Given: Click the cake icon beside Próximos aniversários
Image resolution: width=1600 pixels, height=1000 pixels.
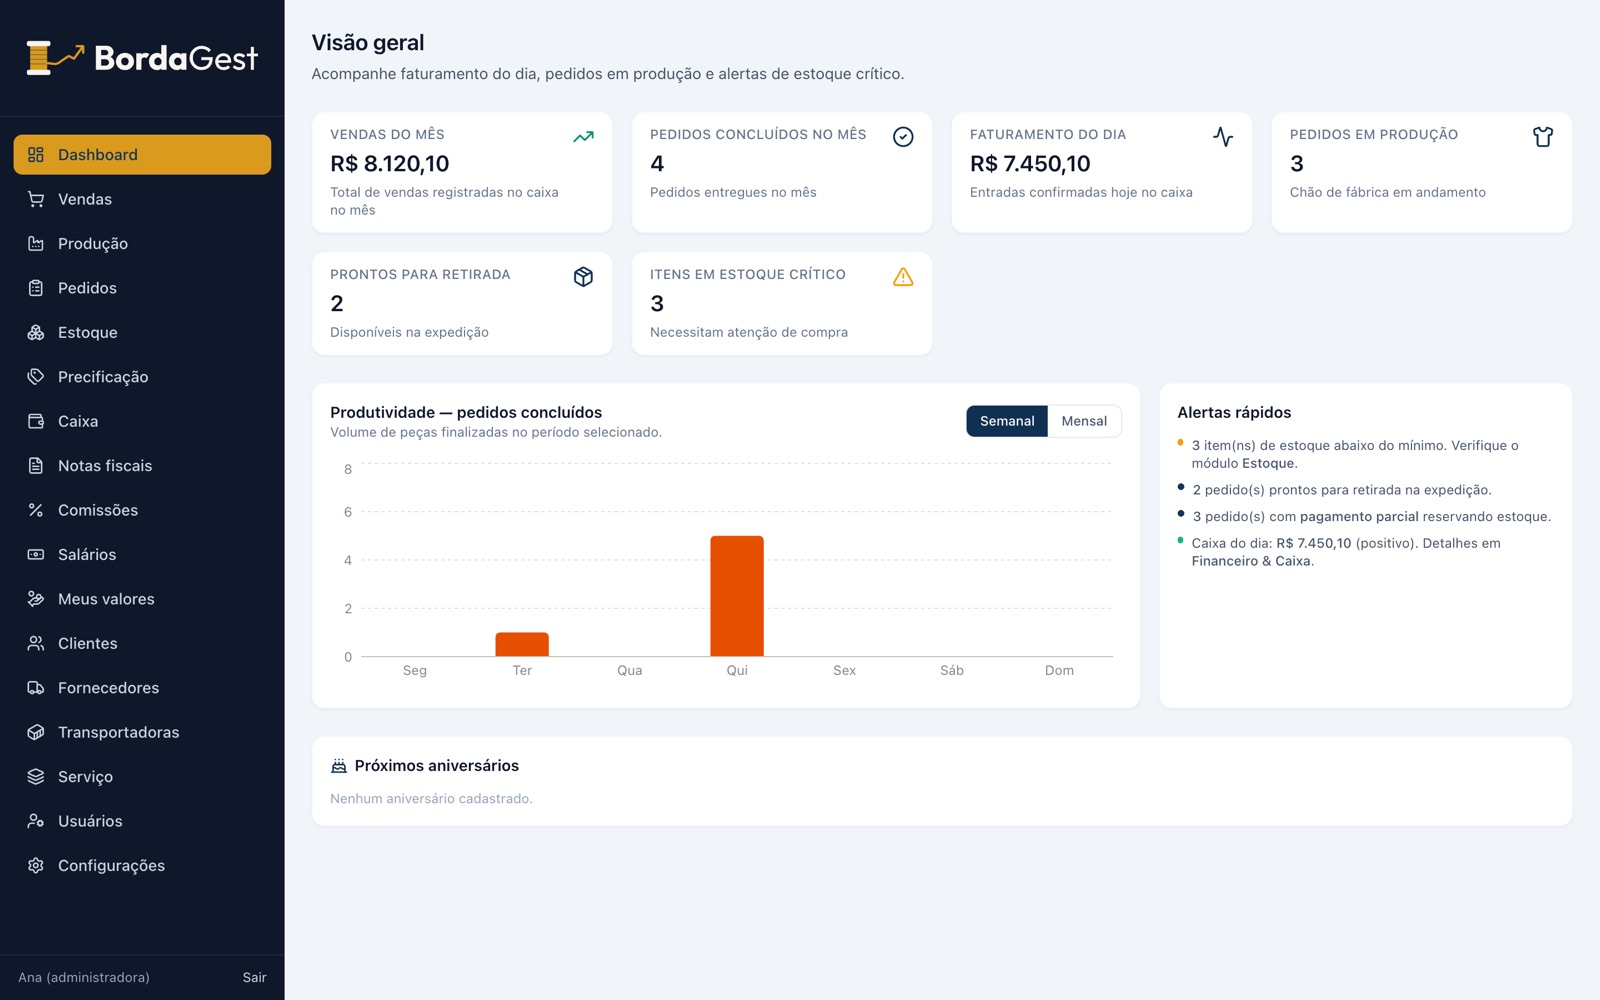Looking at the screenshot, I should [x=339, y=766].
